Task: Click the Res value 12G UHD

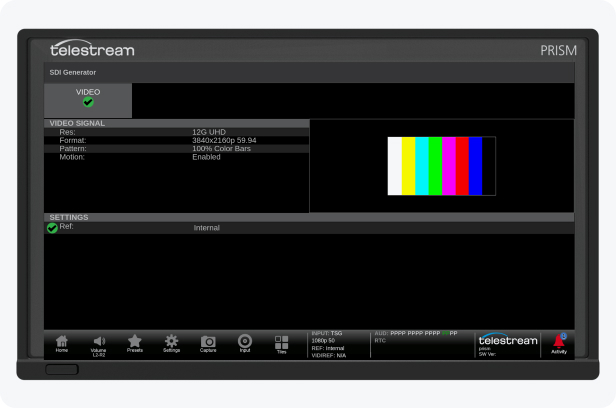Action: [209, 132]
